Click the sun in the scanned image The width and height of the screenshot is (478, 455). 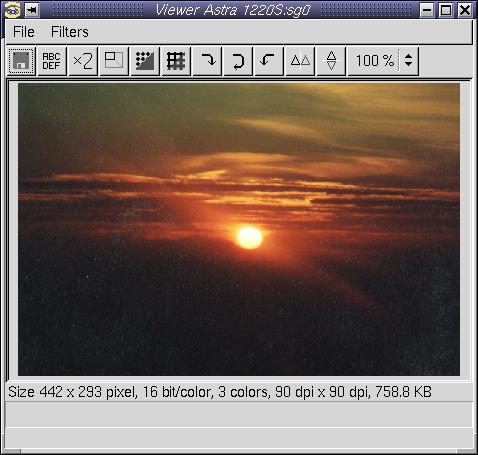(249, 238)
